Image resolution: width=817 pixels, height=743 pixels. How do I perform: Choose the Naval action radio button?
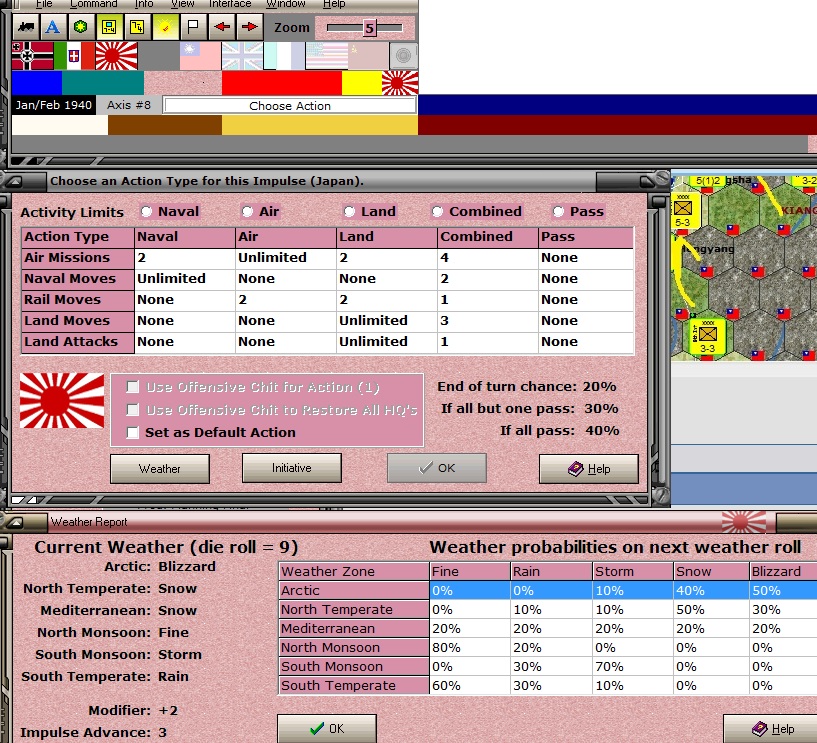146,212
